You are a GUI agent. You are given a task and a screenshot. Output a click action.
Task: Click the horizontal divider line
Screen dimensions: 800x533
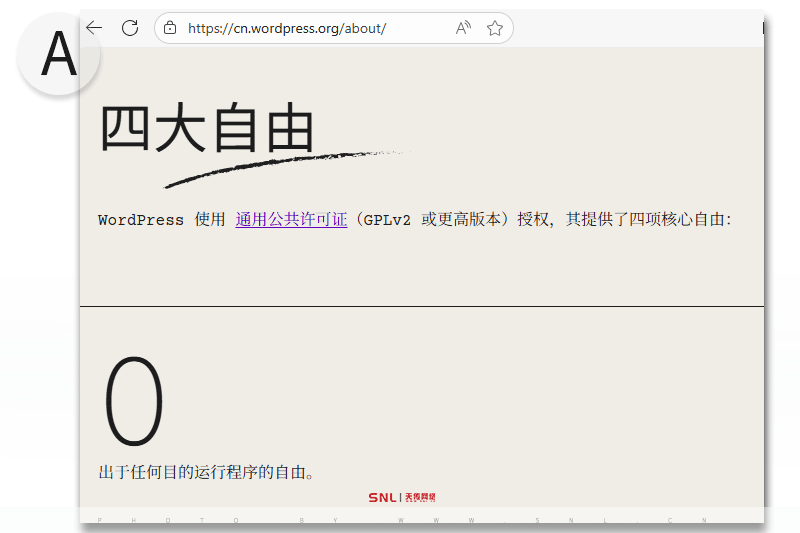click(x=422, y=306)
